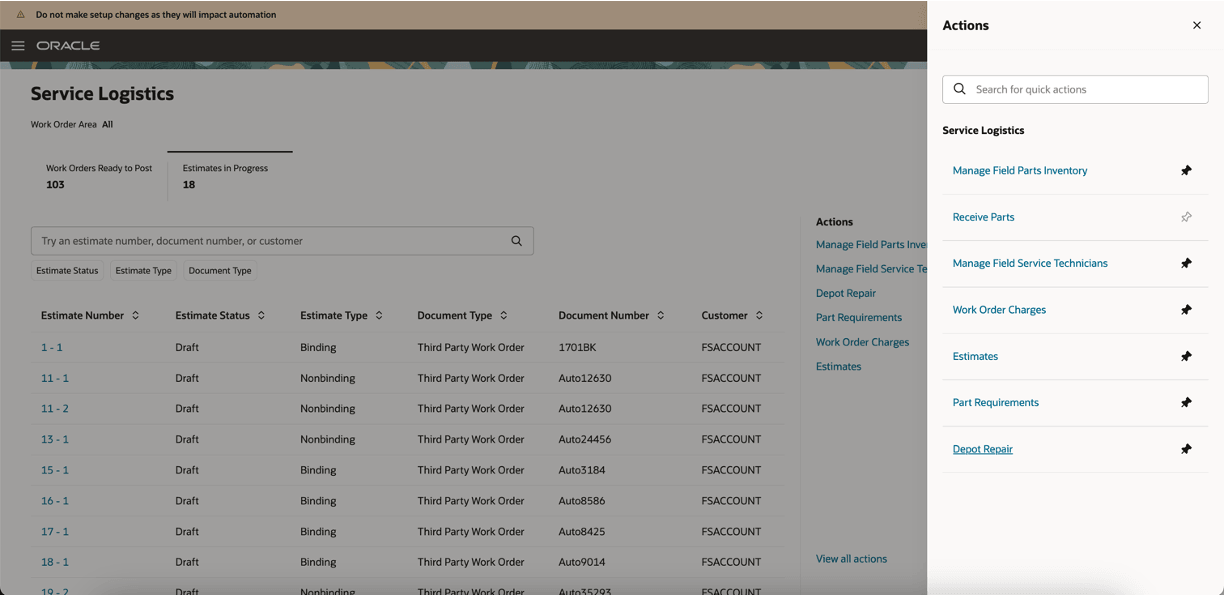Open the Document Type filter
The height and width of the screenshot is (596, 1224).
click(219, 270)
